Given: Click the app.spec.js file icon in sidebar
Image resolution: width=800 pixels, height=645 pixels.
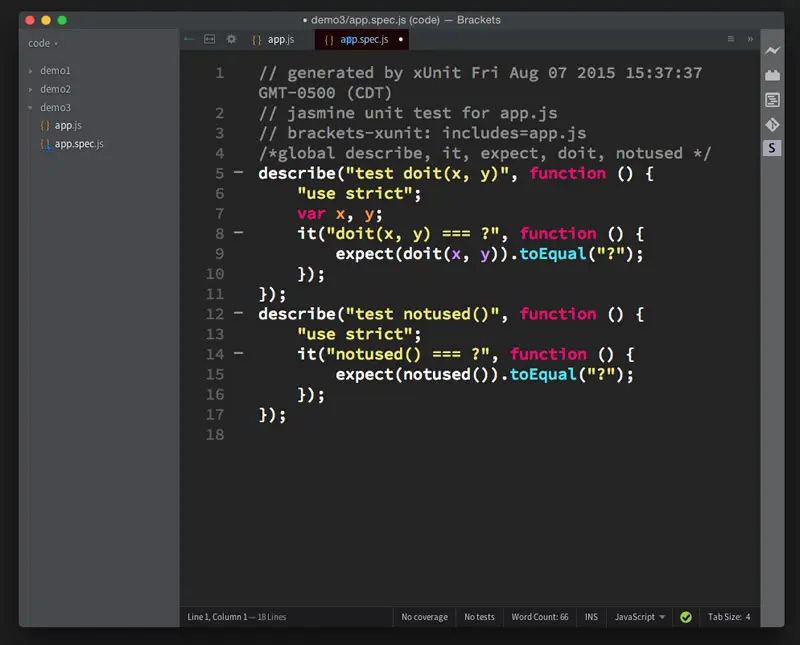Looking at the screenshot, I should [45, 144].
